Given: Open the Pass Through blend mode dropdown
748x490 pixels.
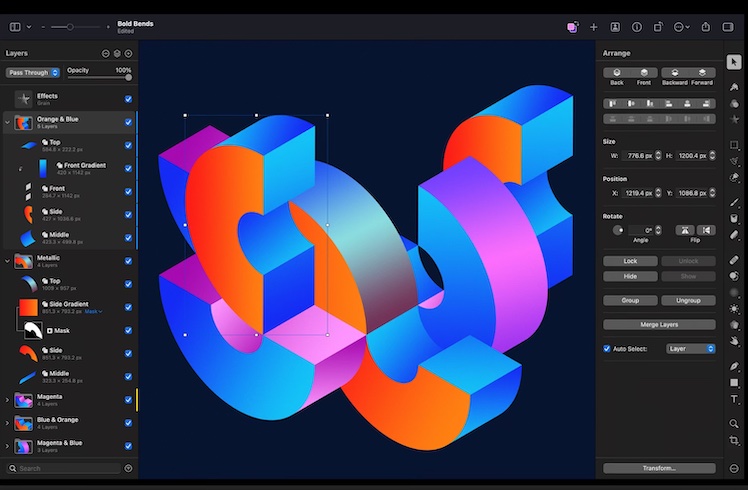Looking at the screenshot, I should (33, 72).
